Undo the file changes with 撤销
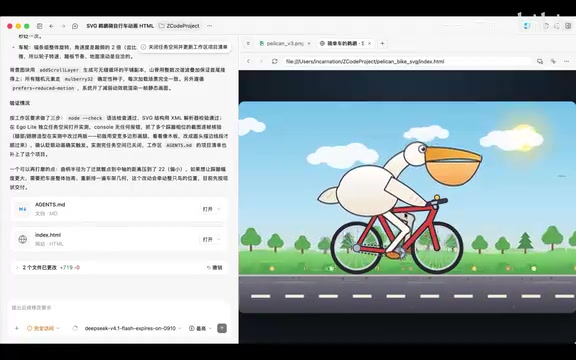Image resolution: width=576 pixels, height=360 pixels. point(215,267)
